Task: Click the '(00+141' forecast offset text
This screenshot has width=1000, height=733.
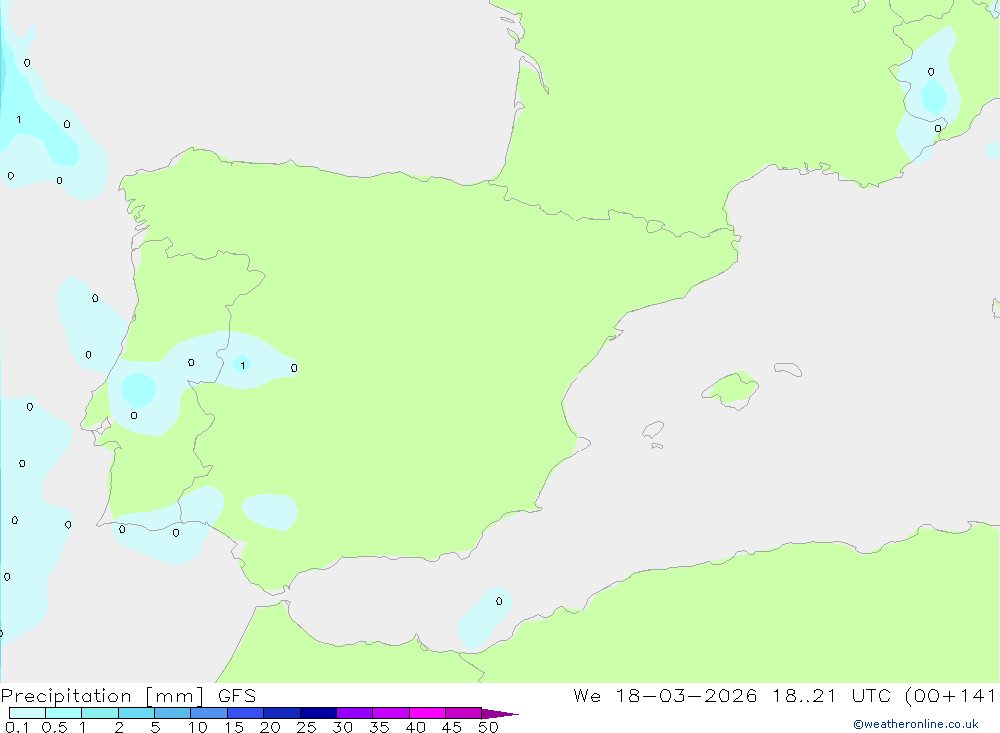Action: pos(950,696)
